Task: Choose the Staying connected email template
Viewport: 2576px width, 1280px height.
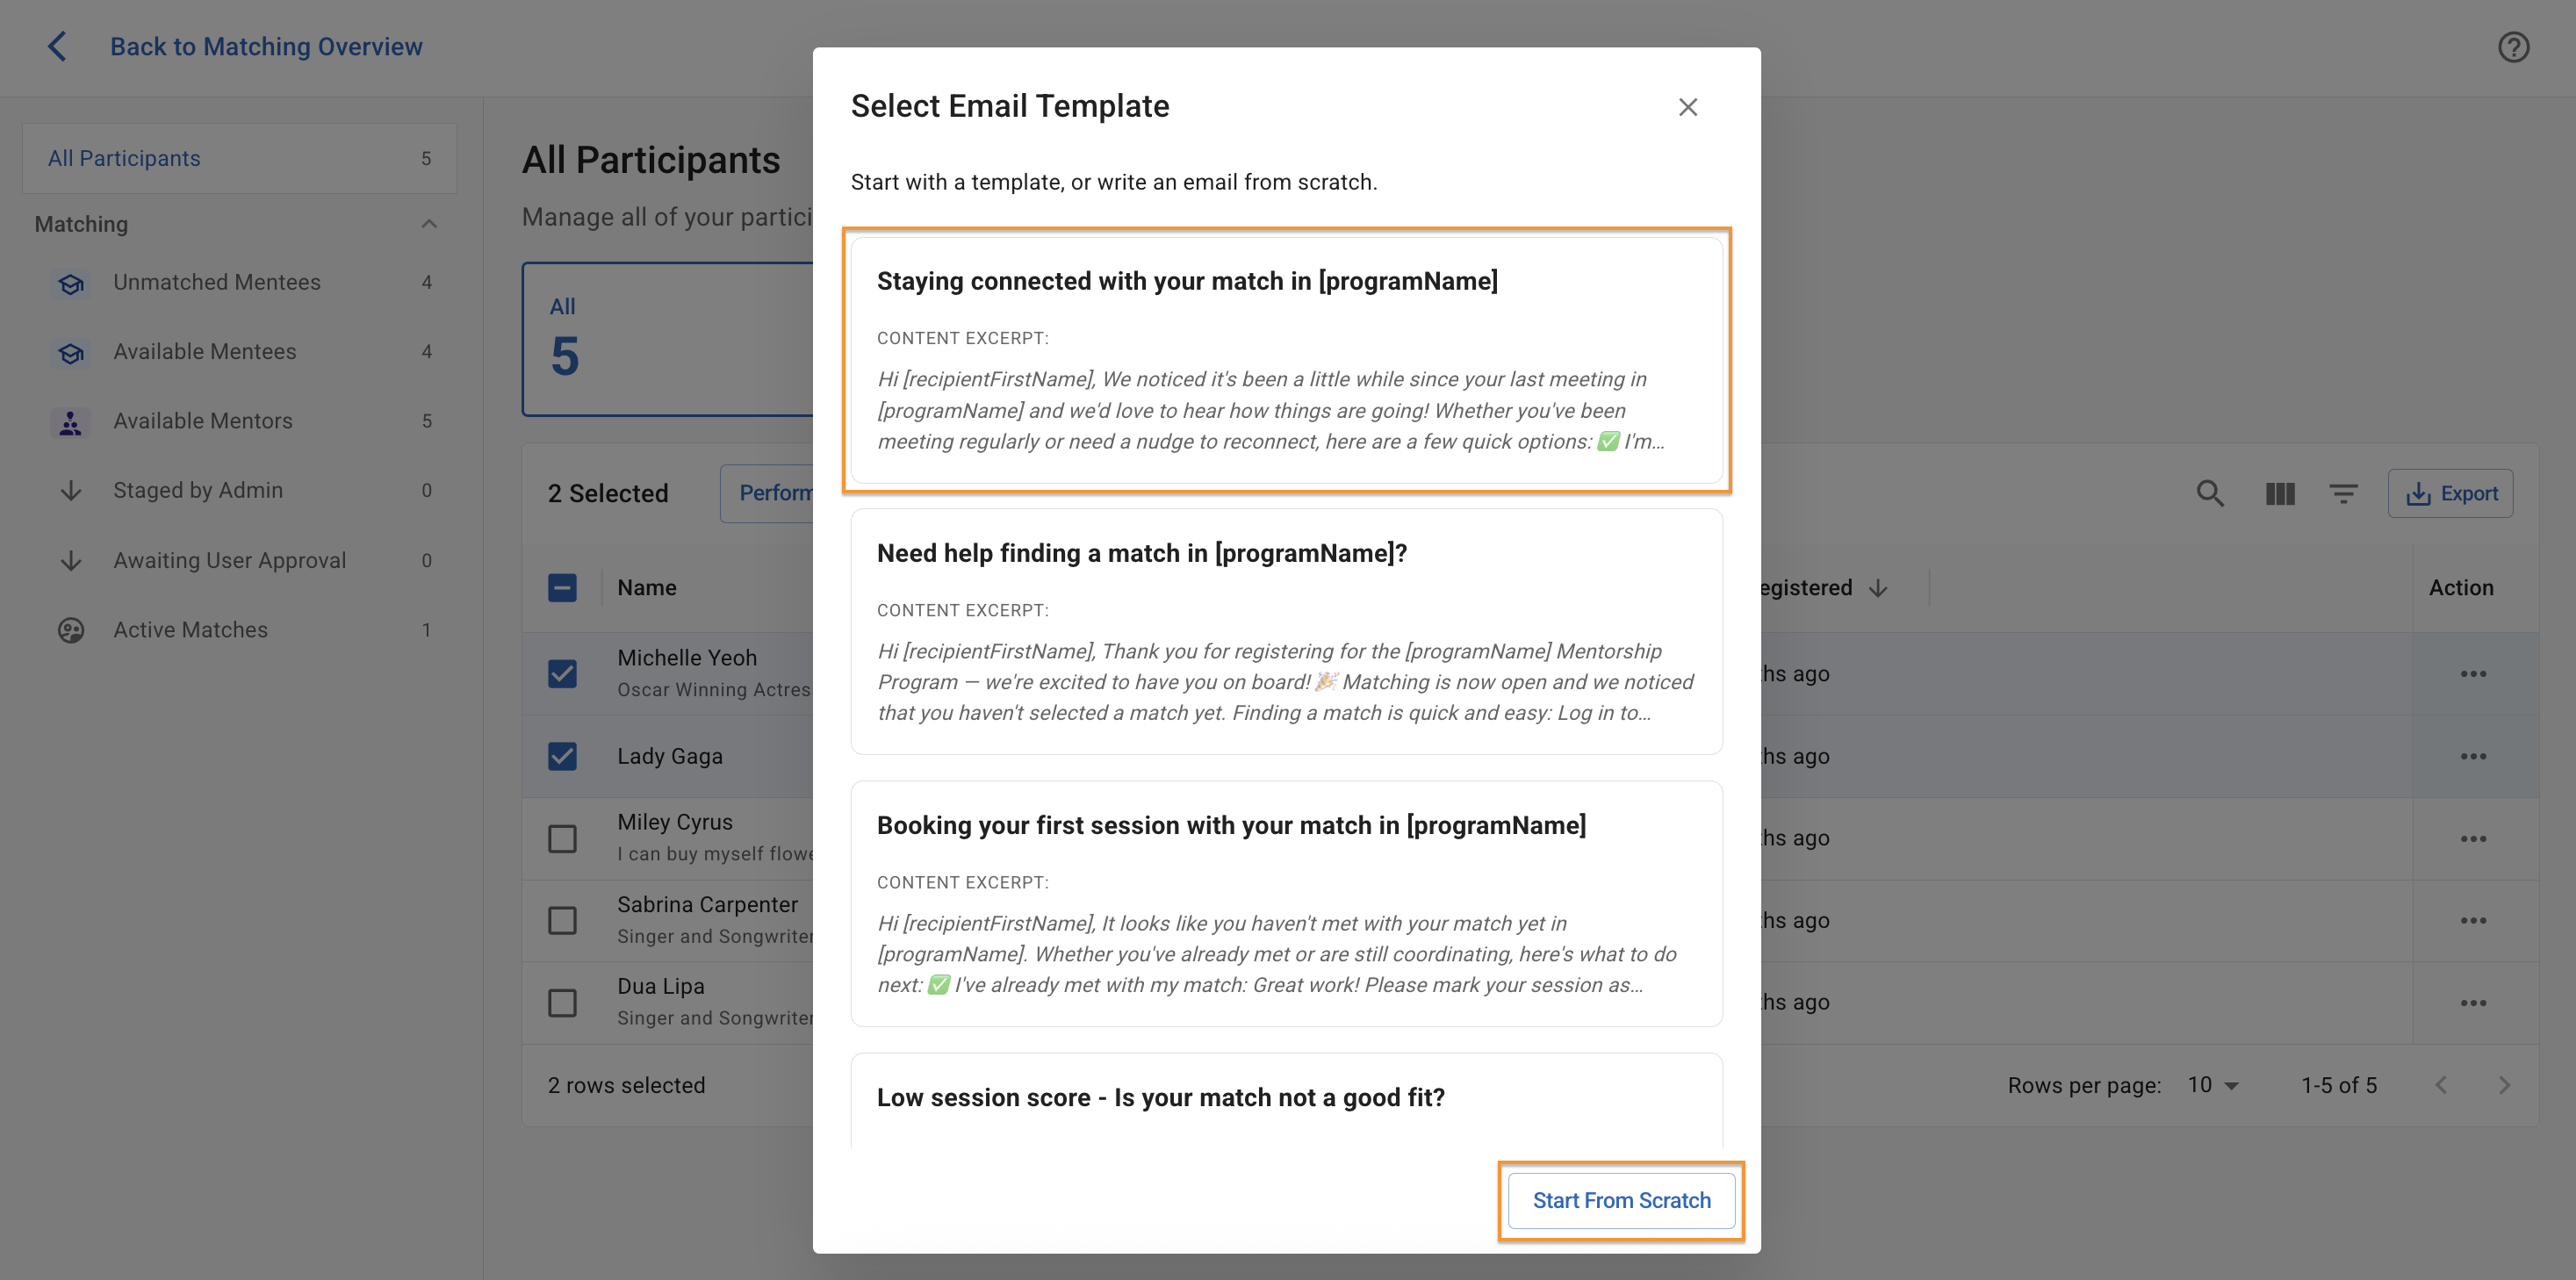Action: pos(1286,360)
